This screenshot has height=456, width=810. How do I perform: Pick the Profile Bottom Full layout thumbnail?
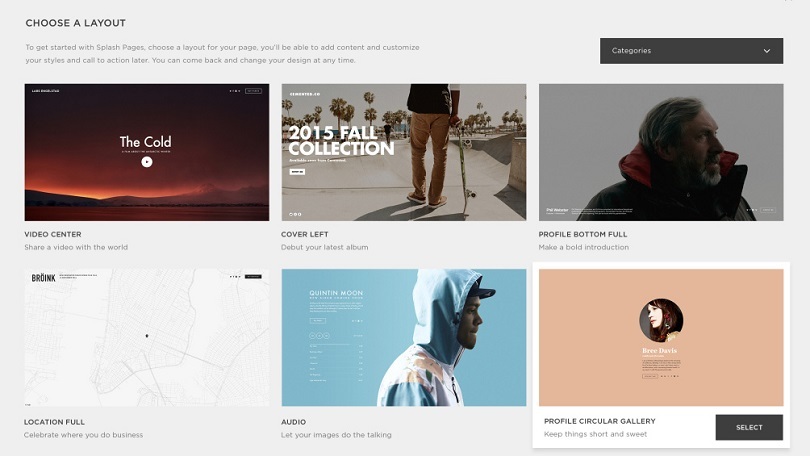pyautogui.click(x=661, y=151)
